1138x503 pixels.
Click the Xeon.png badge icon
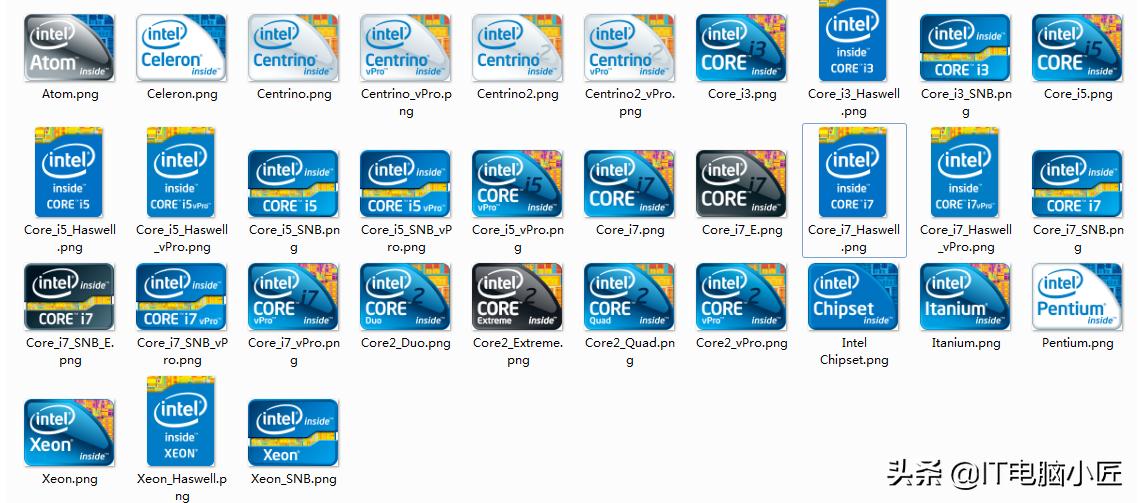69,433
